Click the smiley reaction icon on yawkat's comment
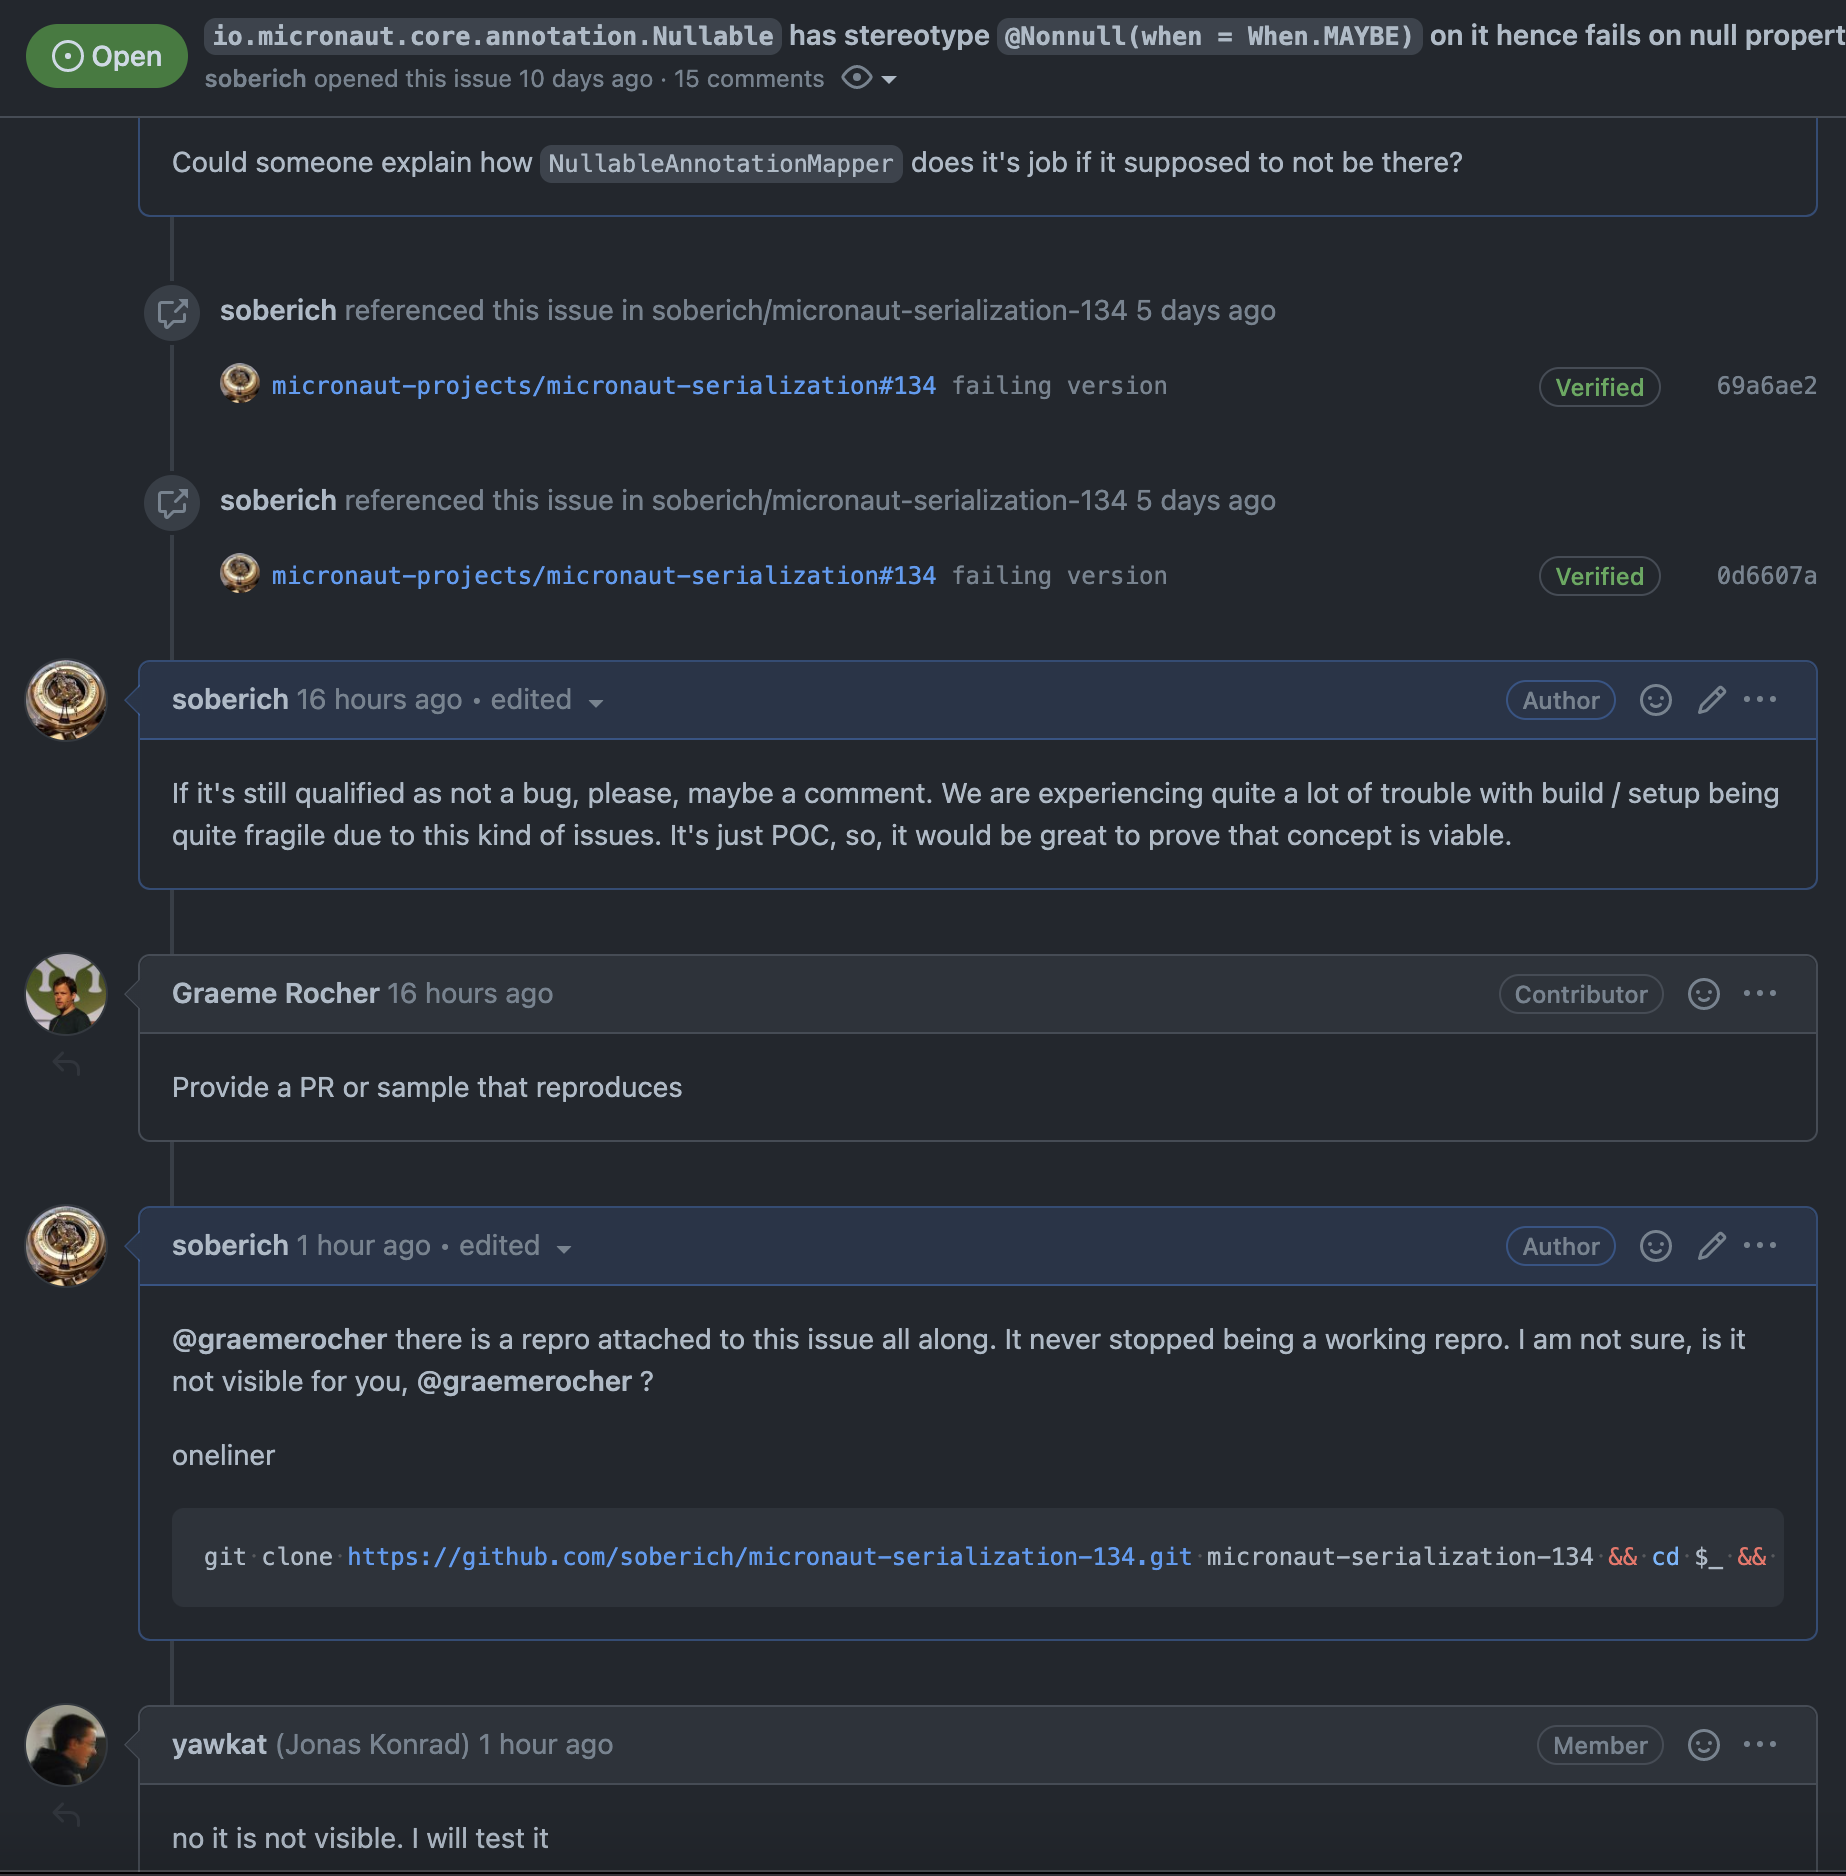1846x1876 pixels. click(1703, 1744)
